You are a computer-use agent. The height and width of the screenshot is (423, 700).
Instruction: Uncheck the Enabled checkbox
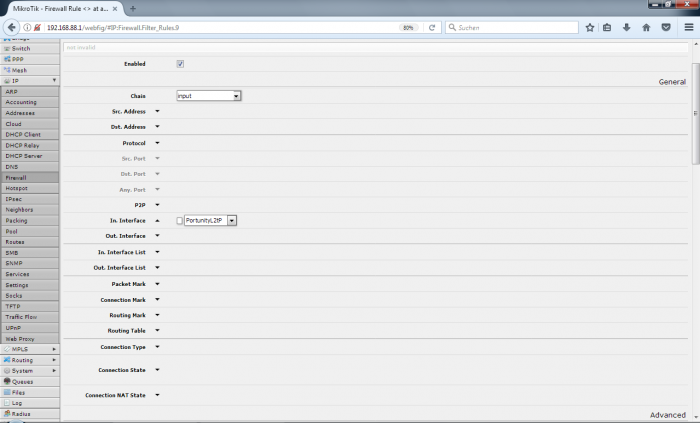180,64
